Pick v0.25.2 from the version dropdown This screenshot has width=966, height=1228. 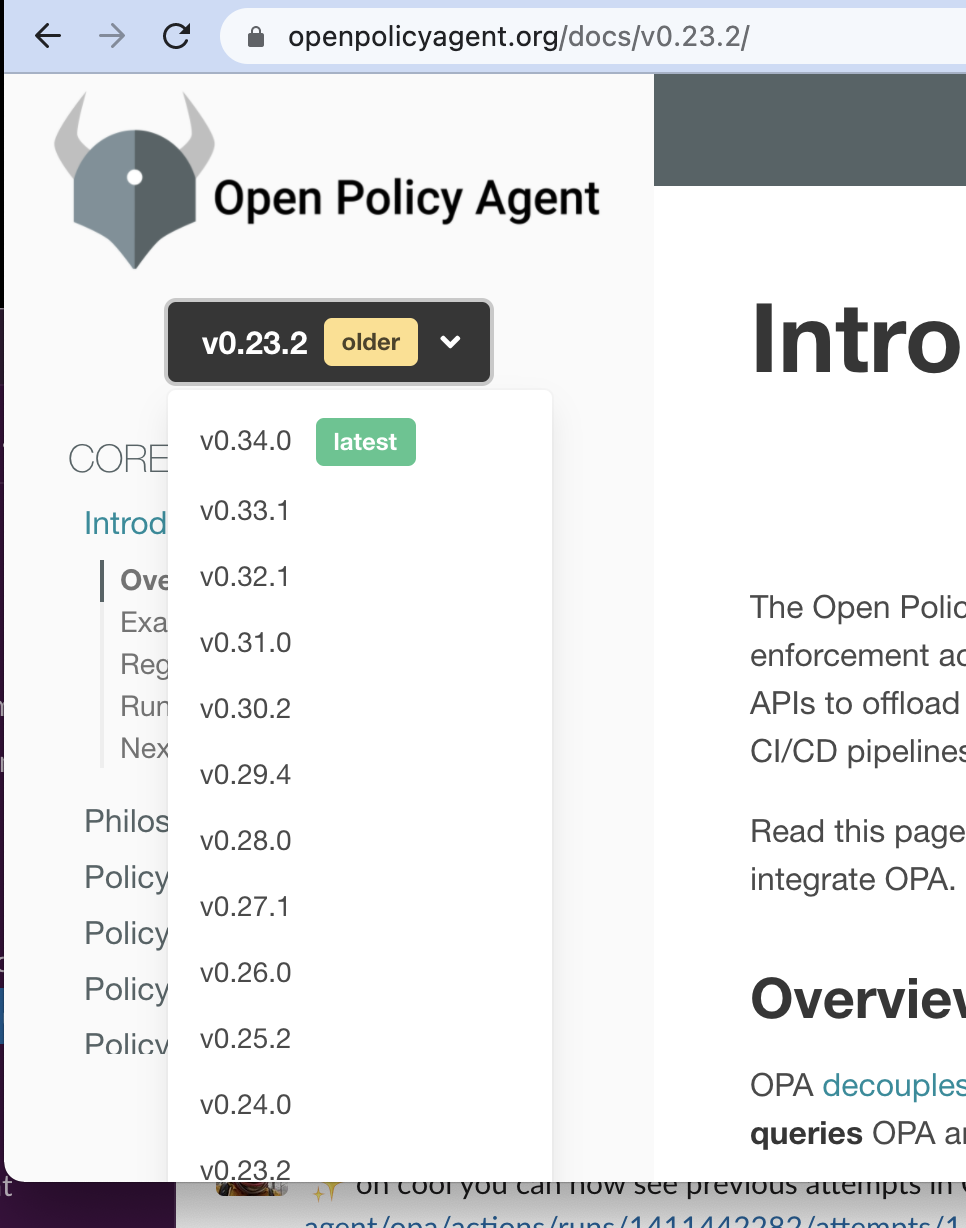pos(246,1038)
